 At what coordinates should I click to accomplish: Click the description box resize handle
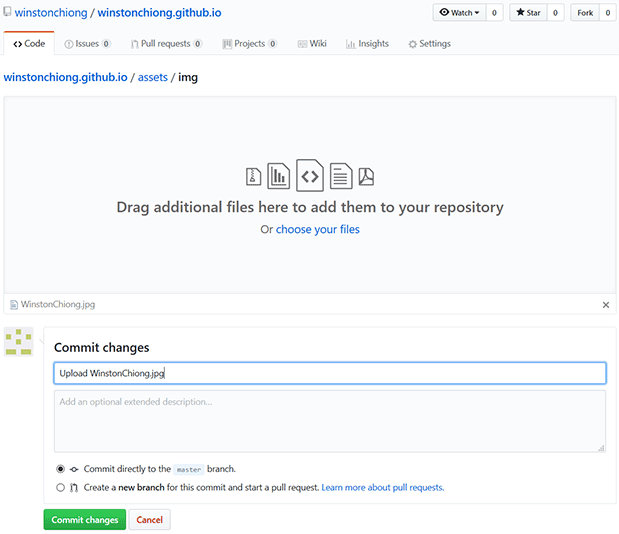(601, 448)
